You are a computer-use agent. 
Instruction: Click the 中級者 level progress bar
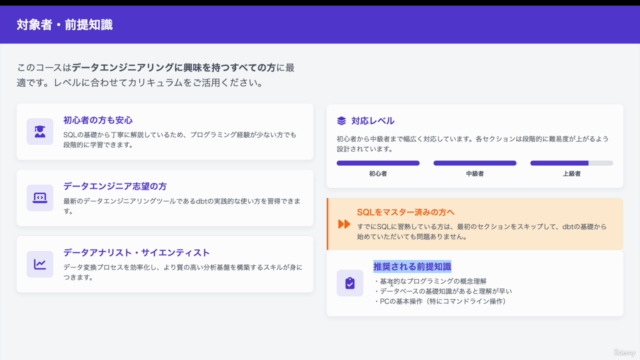[475, 163]
